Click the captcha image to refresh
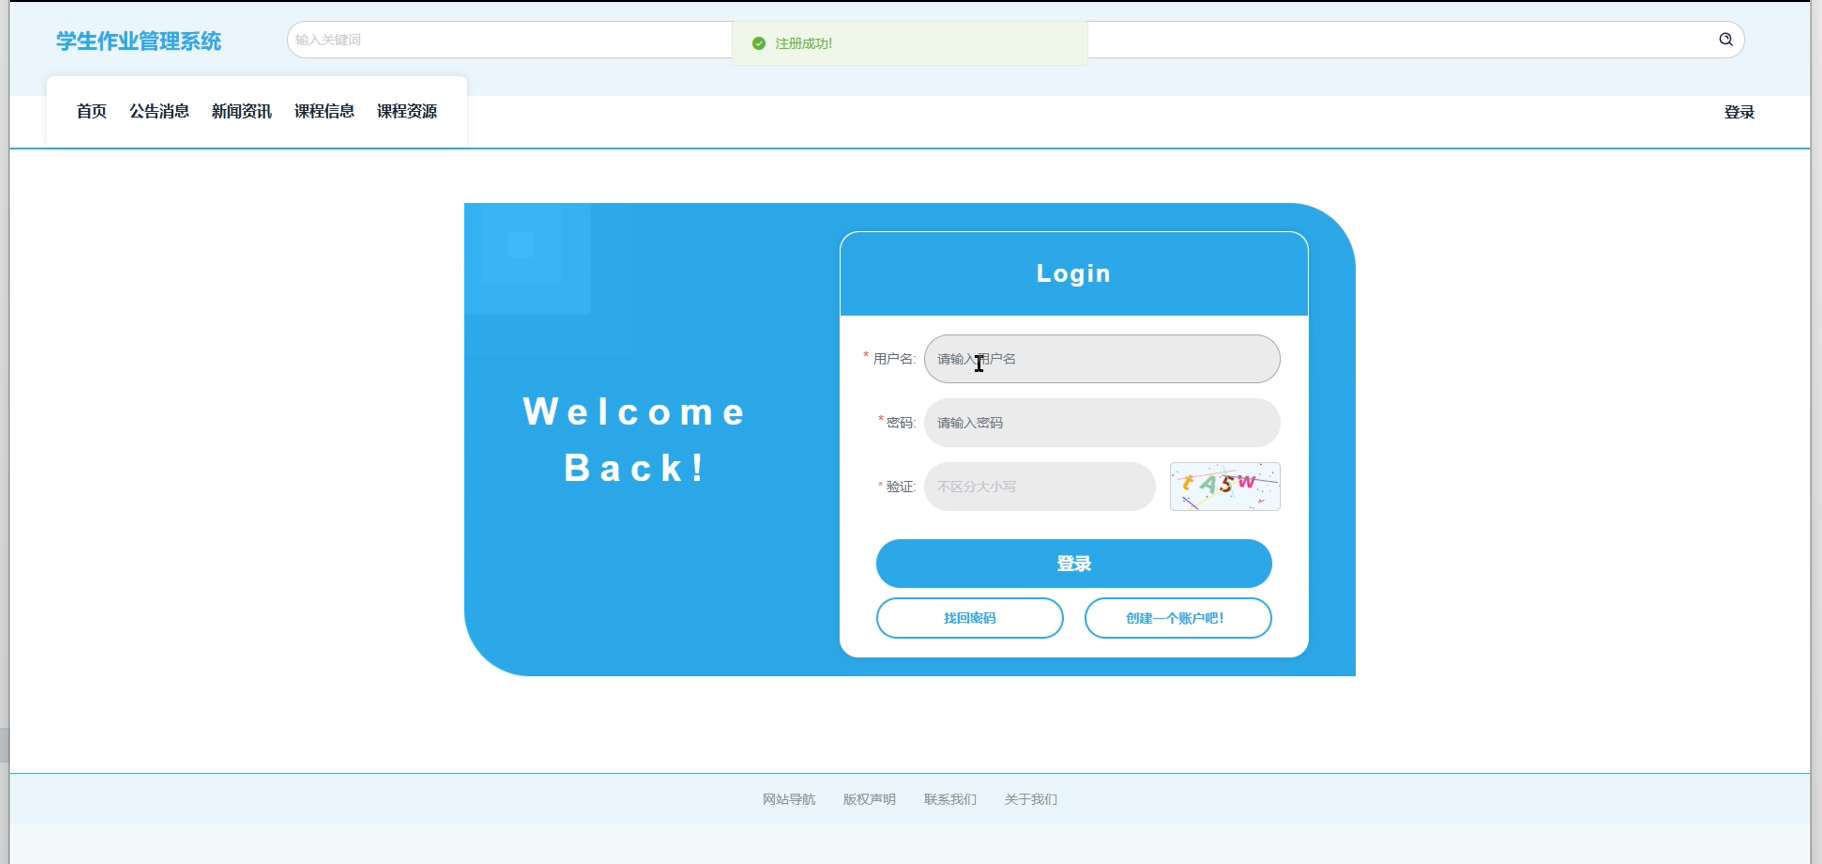The width and height of the screenshot is (1822, 864). point(1225,486)
